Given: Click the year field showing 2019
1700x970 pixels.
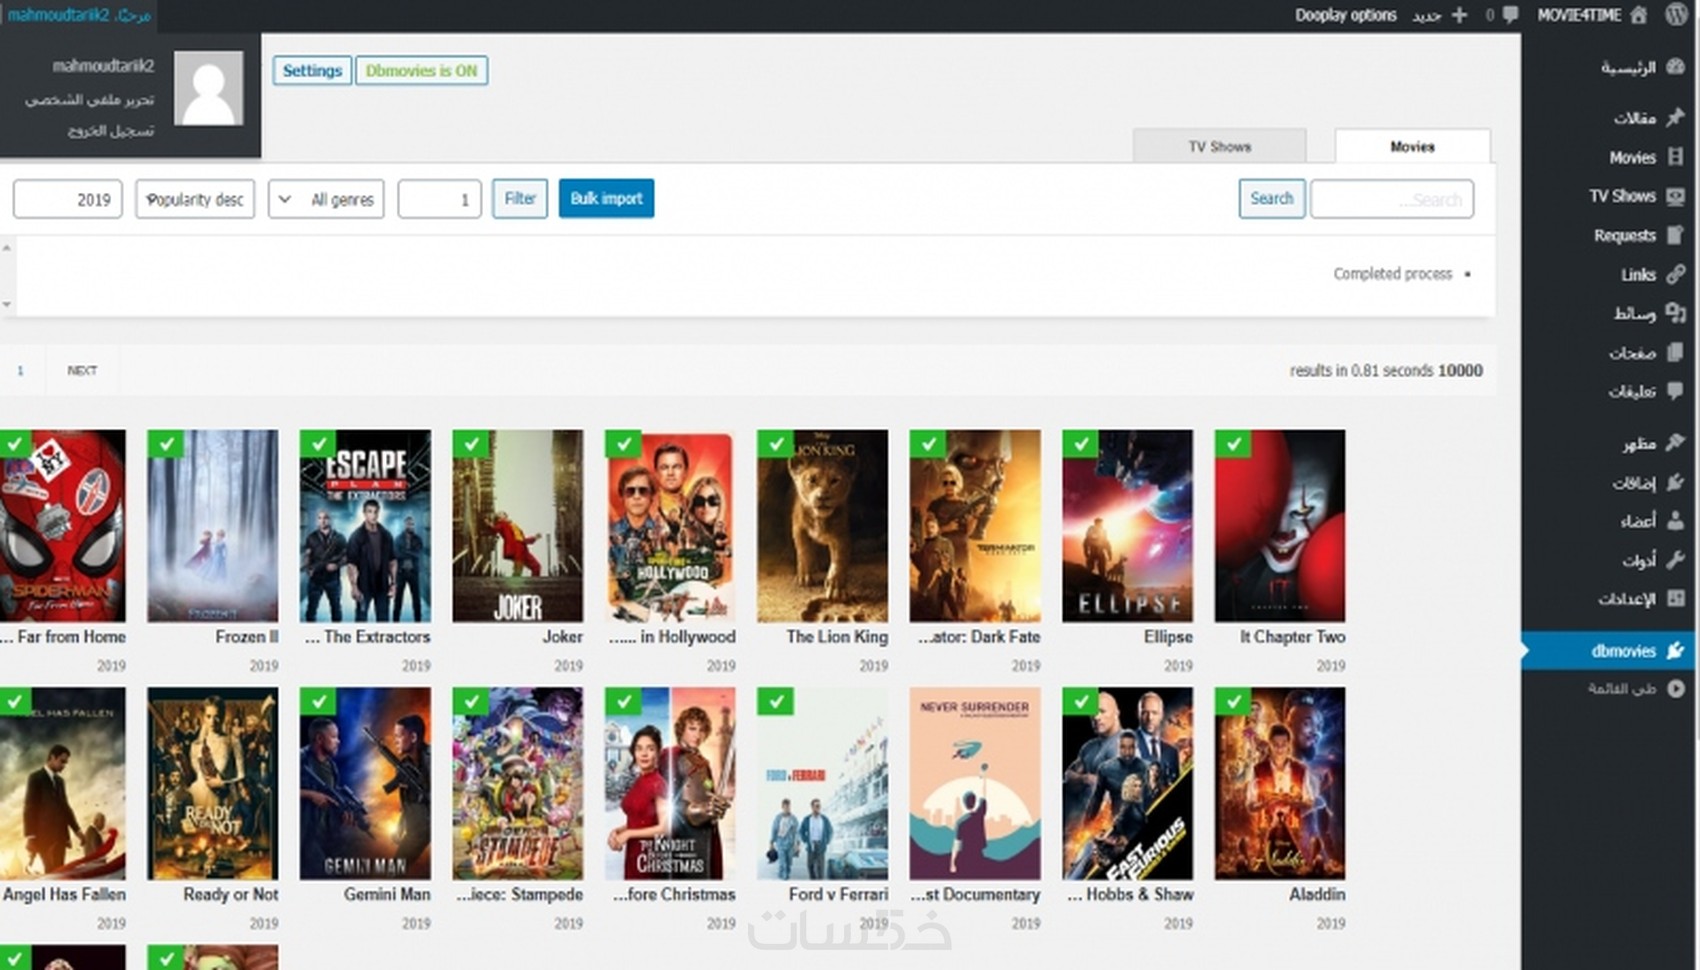Looking at the screenshot, I should (x=68, y=199).
